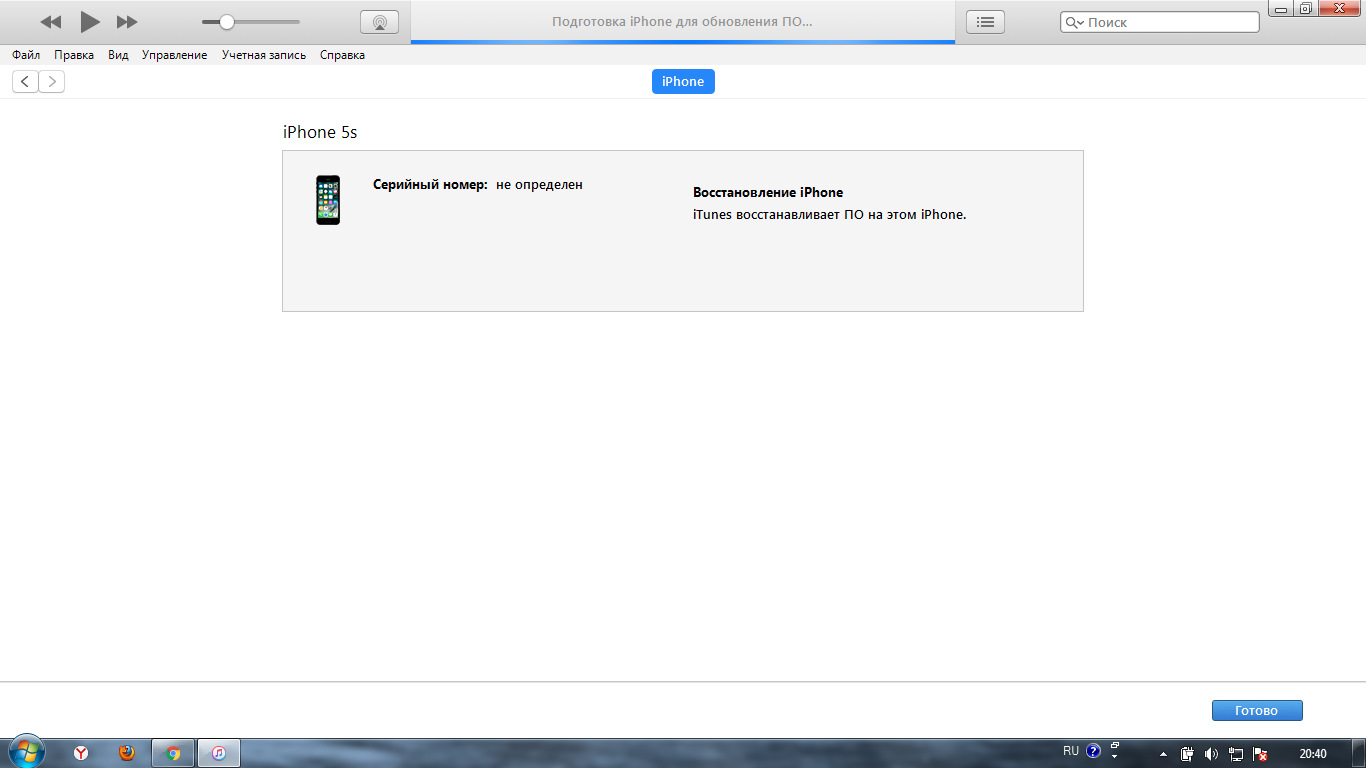Image resolution: width=1366 pixels, height=768 pixels.
Task: Open the AirPlay output selector
Action: 379,22
